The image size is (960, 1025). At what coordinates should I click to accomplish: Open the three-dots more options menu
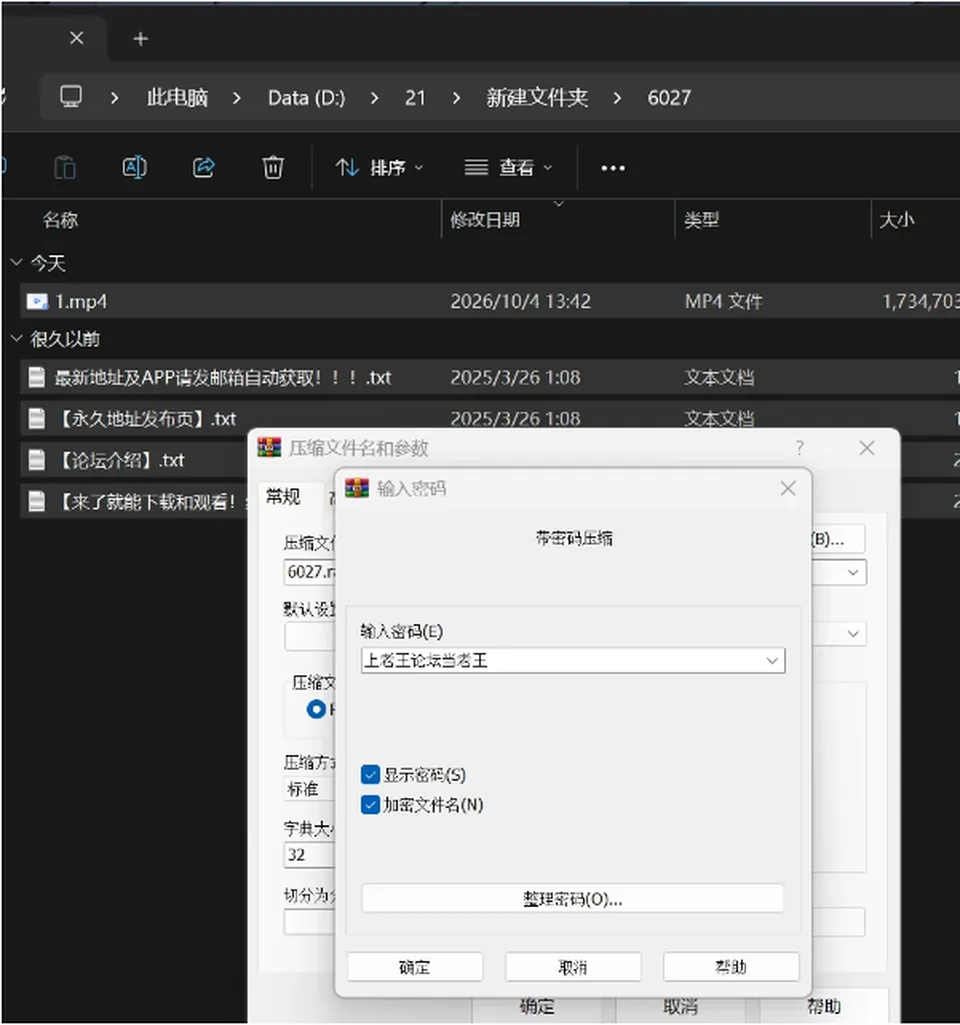point(612,169)
